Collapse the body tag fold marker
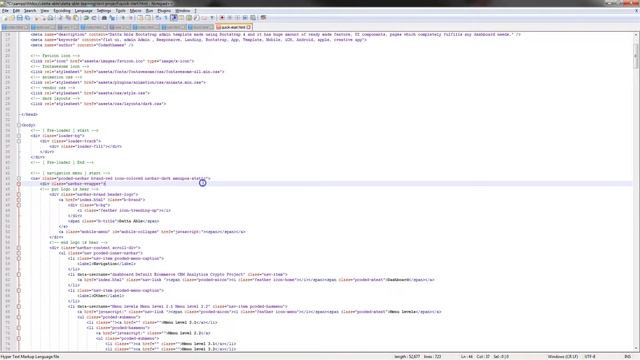Image resolution: width=640 pixels, height=360 pixels. 19,125
